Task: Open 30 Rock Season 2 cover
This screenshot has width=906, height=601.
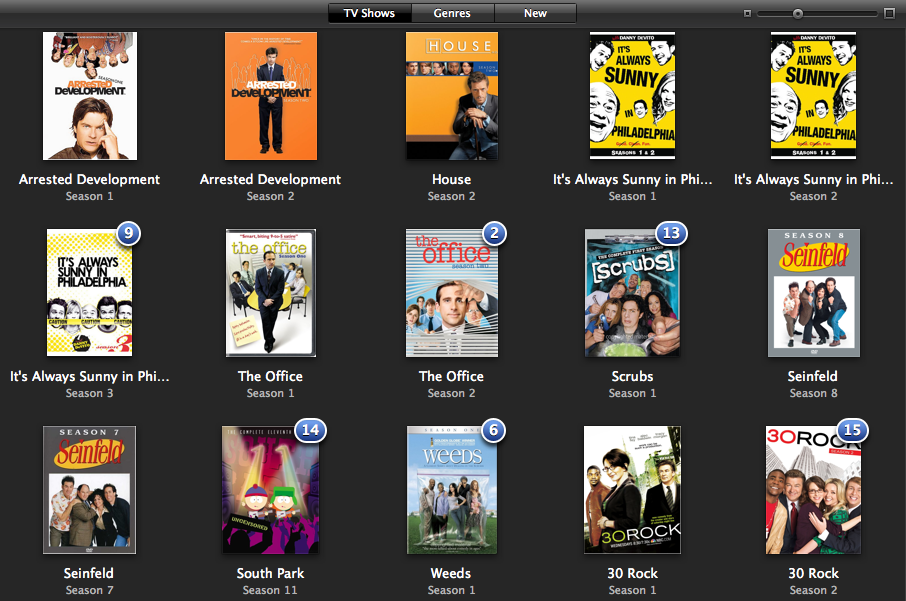Action: [814, 490]
